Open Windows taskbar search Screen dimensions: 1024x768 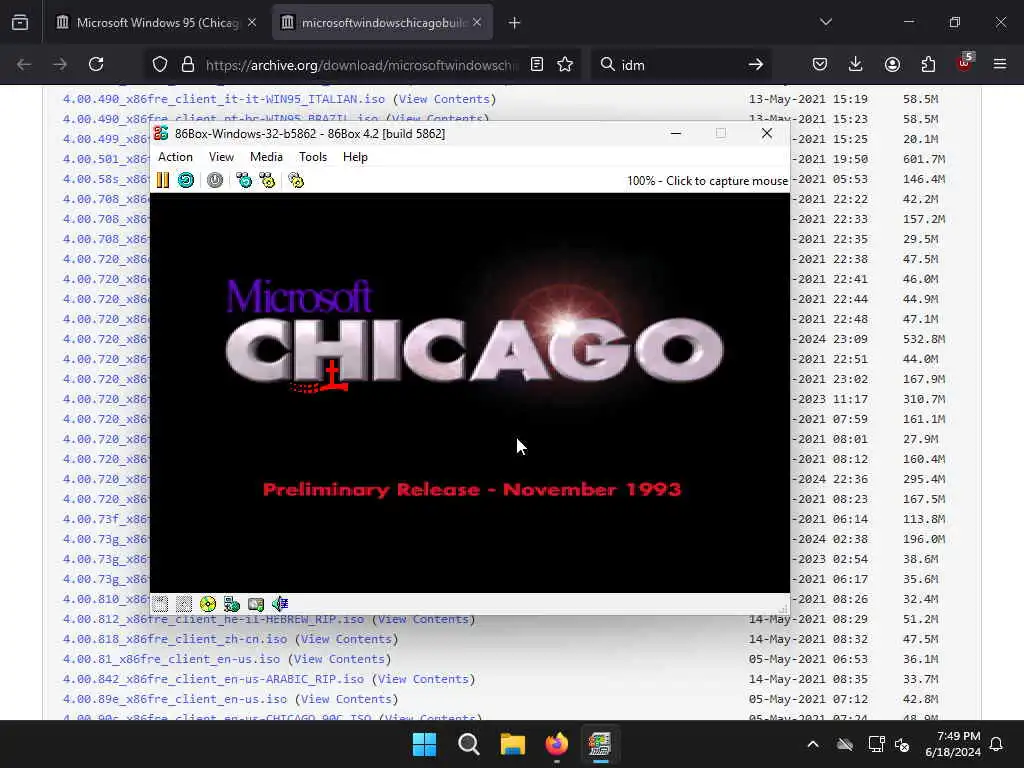(468, 744)
